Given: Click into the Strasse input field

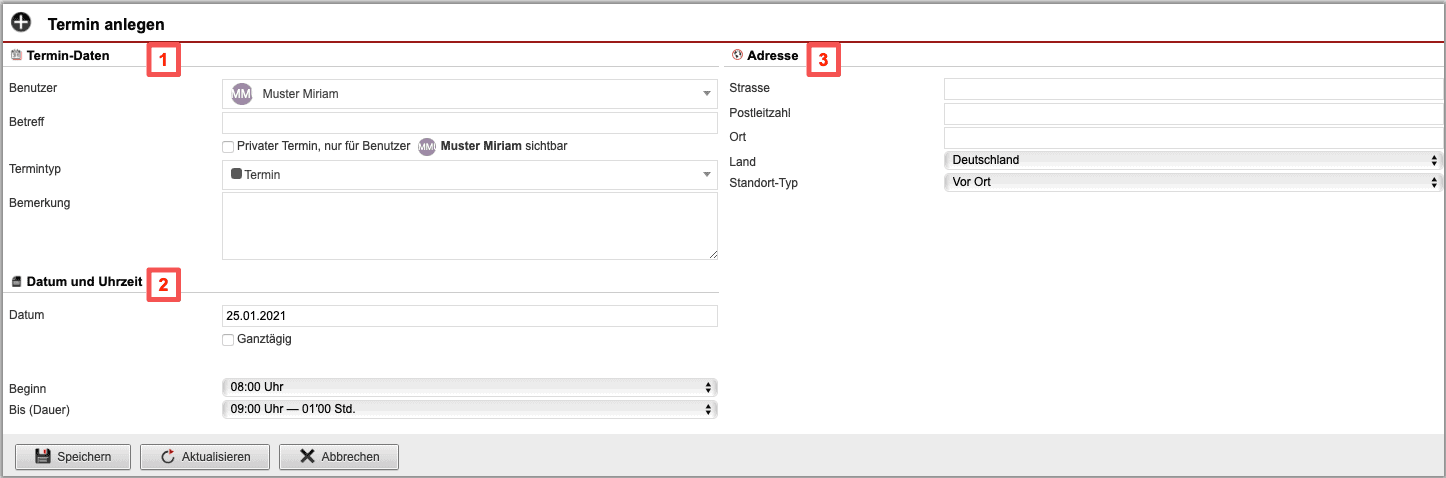Looking at the screenshot, I should (x=1193, y=89).
